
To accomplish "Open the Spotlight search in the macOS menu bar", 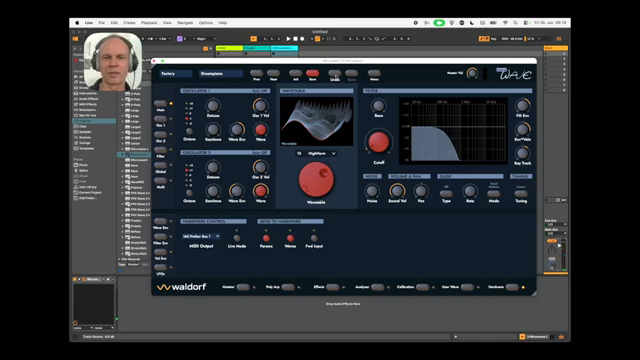I will [516, 23].
